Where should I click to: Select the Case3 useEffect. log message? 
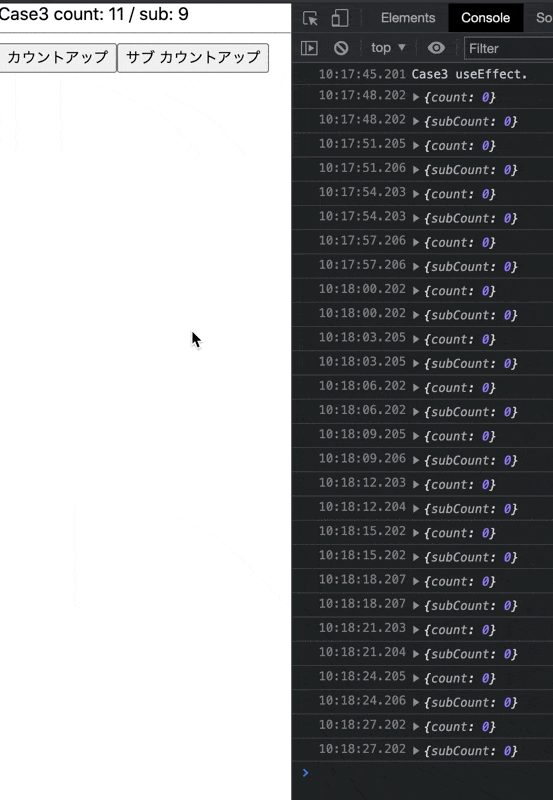[x=469, y=74]
